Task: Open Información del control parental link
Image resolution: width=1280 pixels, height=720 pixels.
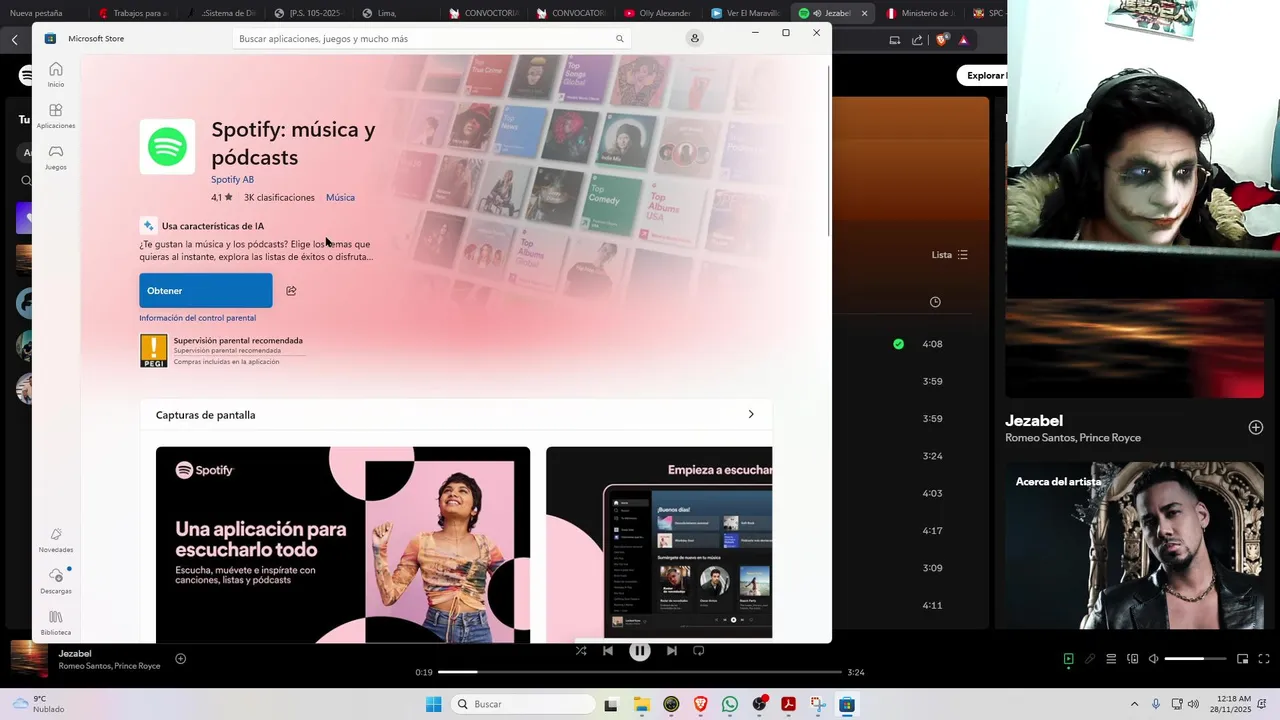Action: 198,318
